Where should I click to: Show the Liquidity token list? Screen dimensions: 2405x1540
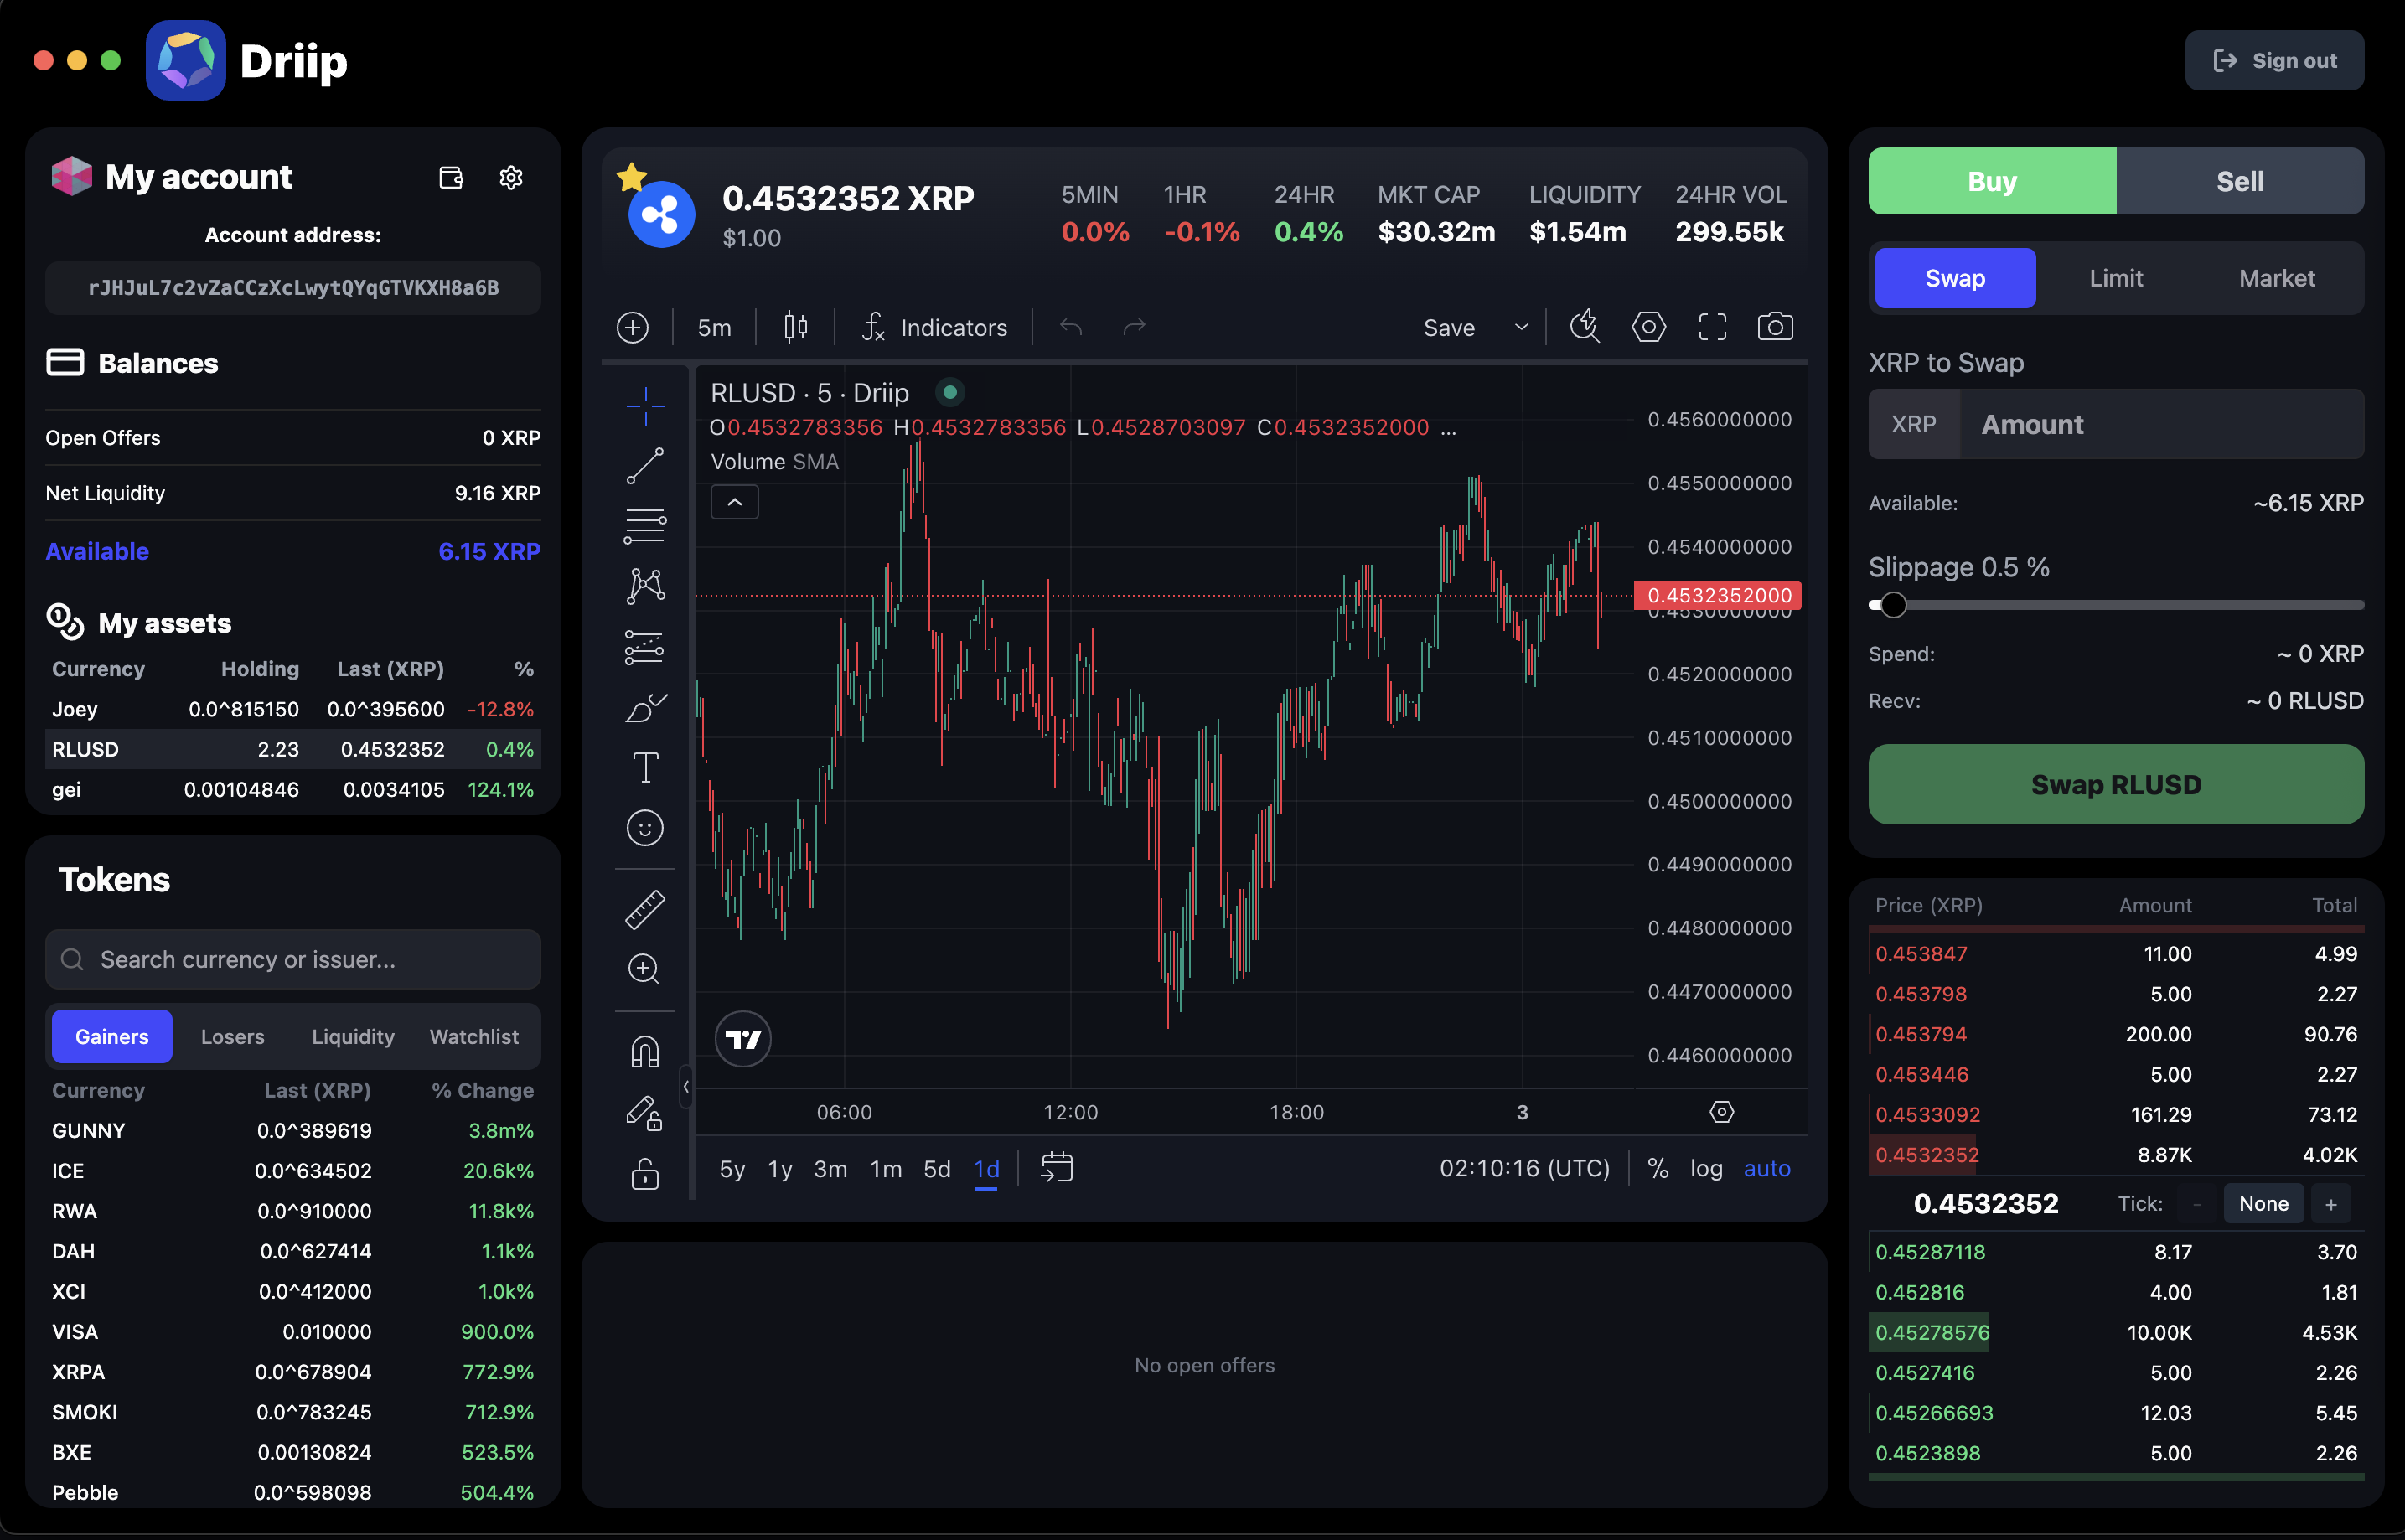(x=353, y=1037)
